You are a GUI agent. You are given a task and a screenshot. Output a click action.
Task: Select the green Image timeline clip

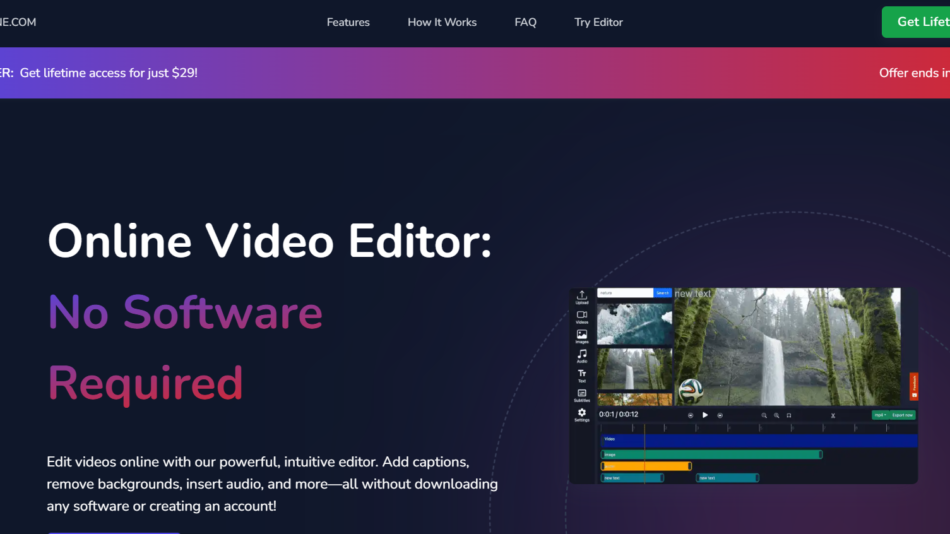711,455
